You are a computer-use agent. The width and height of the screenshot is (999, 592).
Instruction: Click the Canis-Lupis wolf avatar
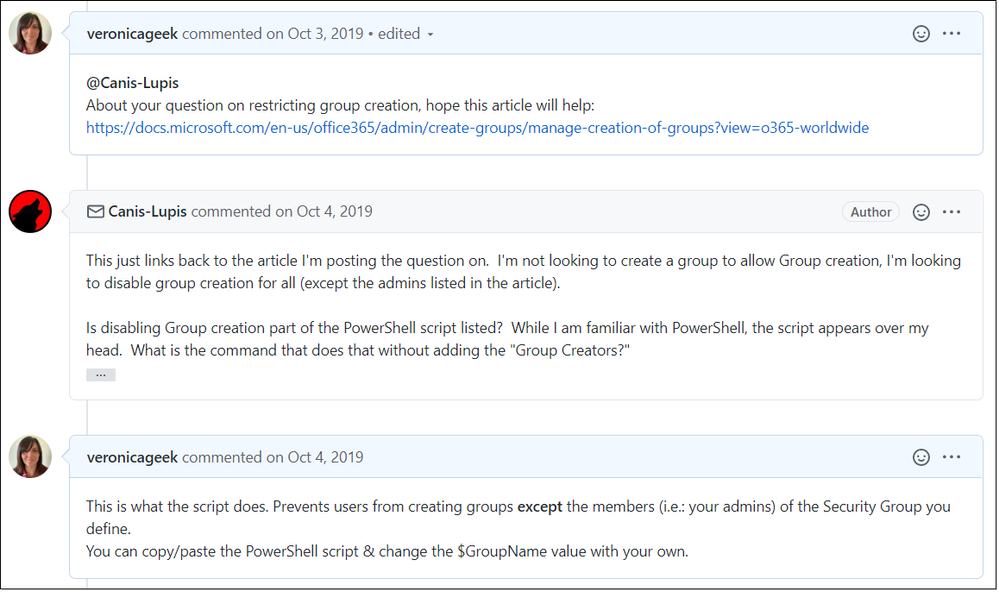point(30,211)
